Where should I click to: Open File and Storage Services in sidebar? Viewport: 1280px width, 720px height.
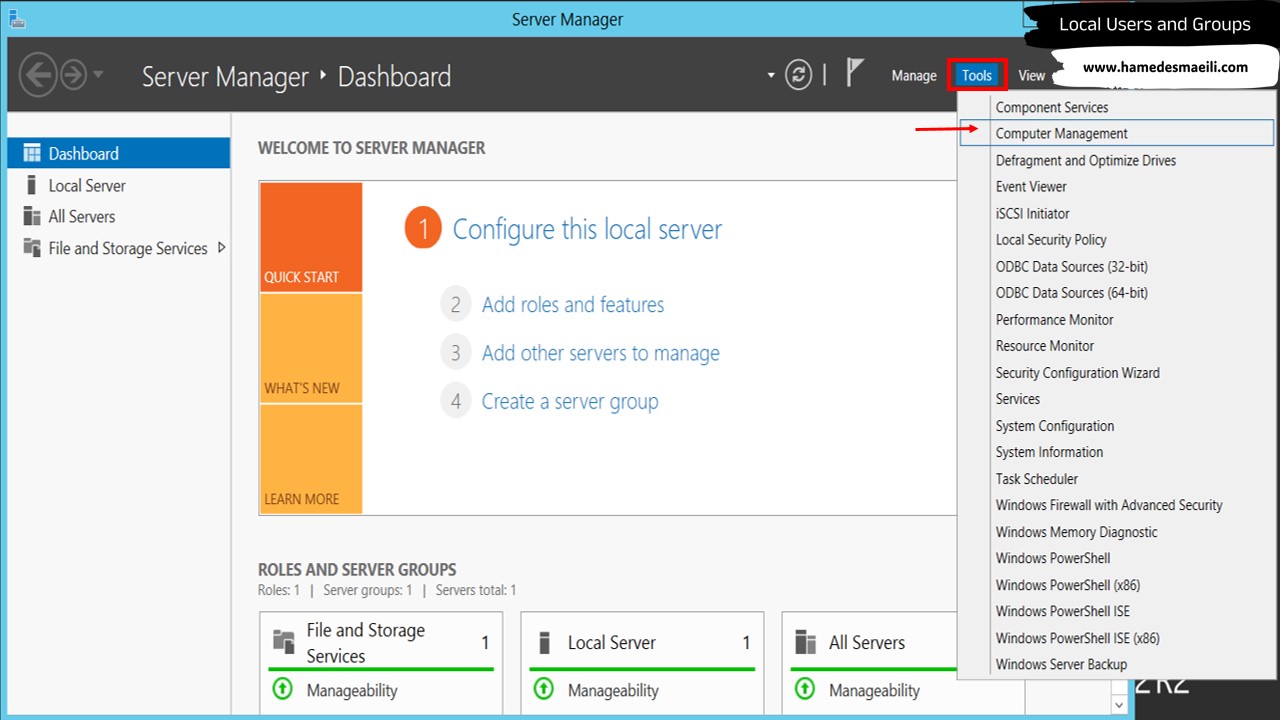coord(118,248)
